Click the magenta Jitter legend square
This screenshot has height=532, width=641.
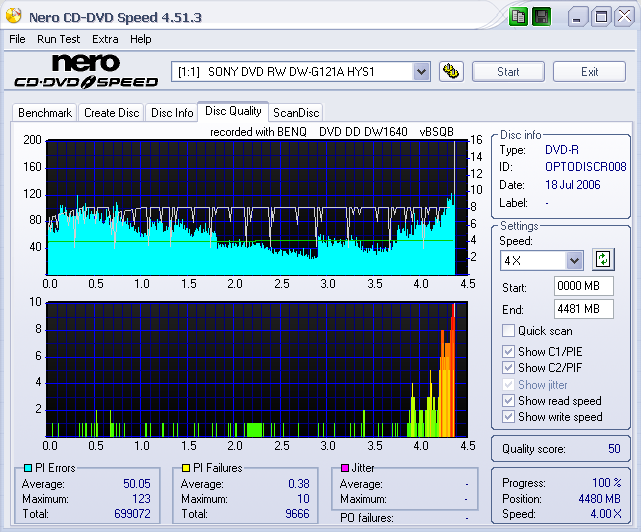[344, 468]
